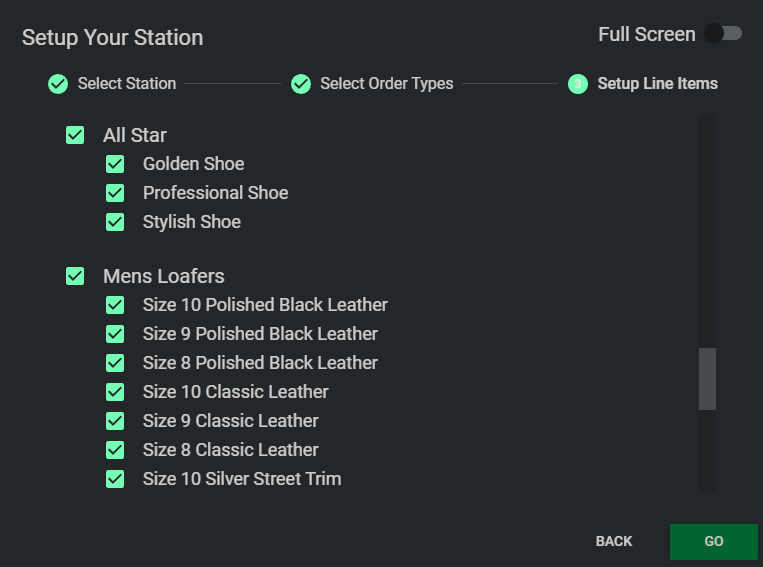Uncheck Size 9 Polished Black Leather
This screenshot has width=763, height=567.
pyautogui.click(x=115, y=334)
